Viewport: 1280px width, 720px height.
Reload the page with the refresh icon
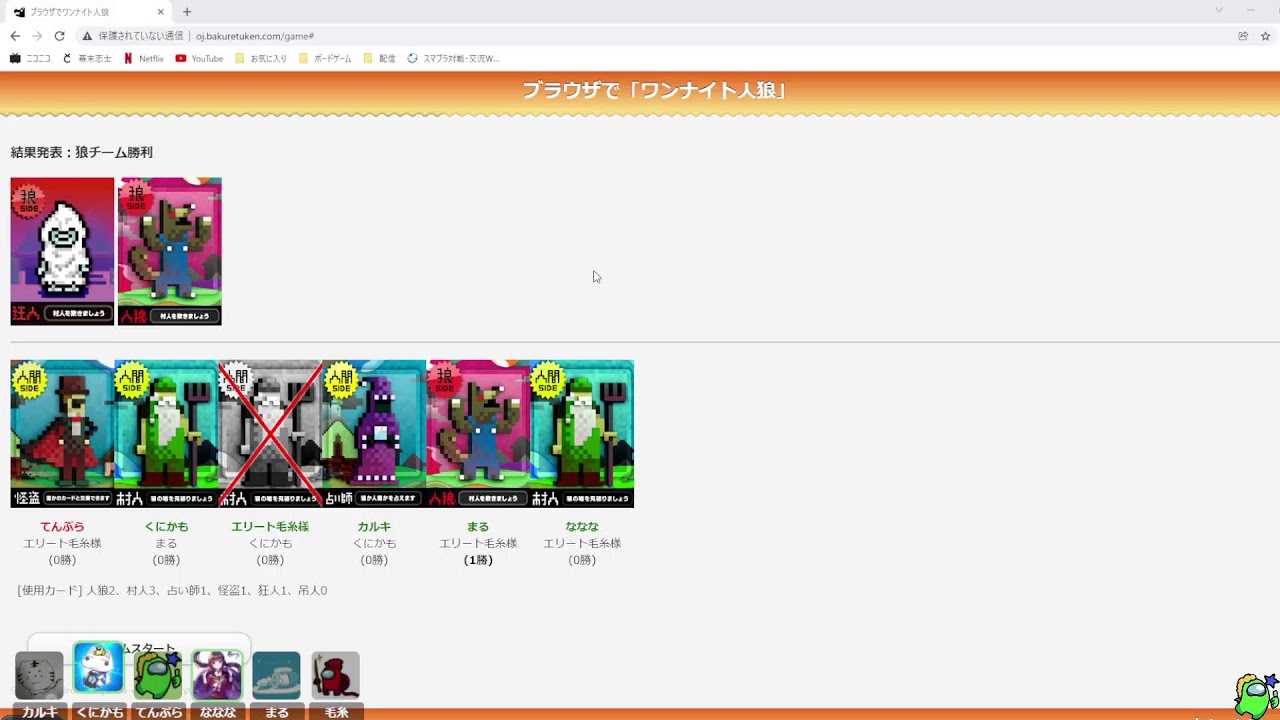click(59, 36)
